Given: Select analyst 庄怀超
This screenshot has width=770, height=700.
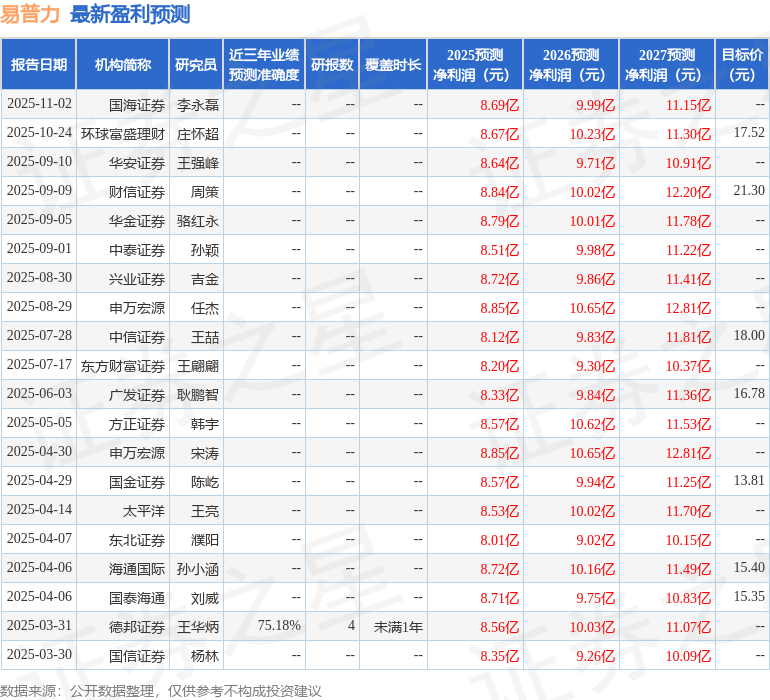Looking at the screenshot, I should coord(198,134).
